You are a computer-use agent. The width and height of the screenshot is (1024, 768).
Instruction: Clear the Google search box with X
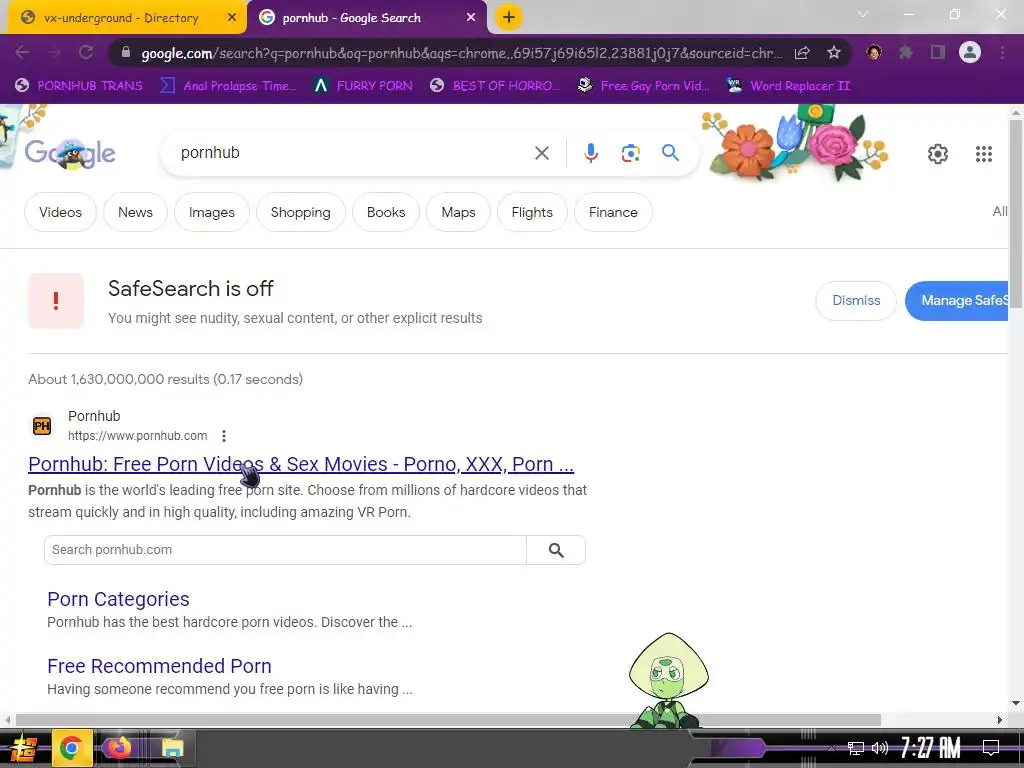tap(541, 153)
